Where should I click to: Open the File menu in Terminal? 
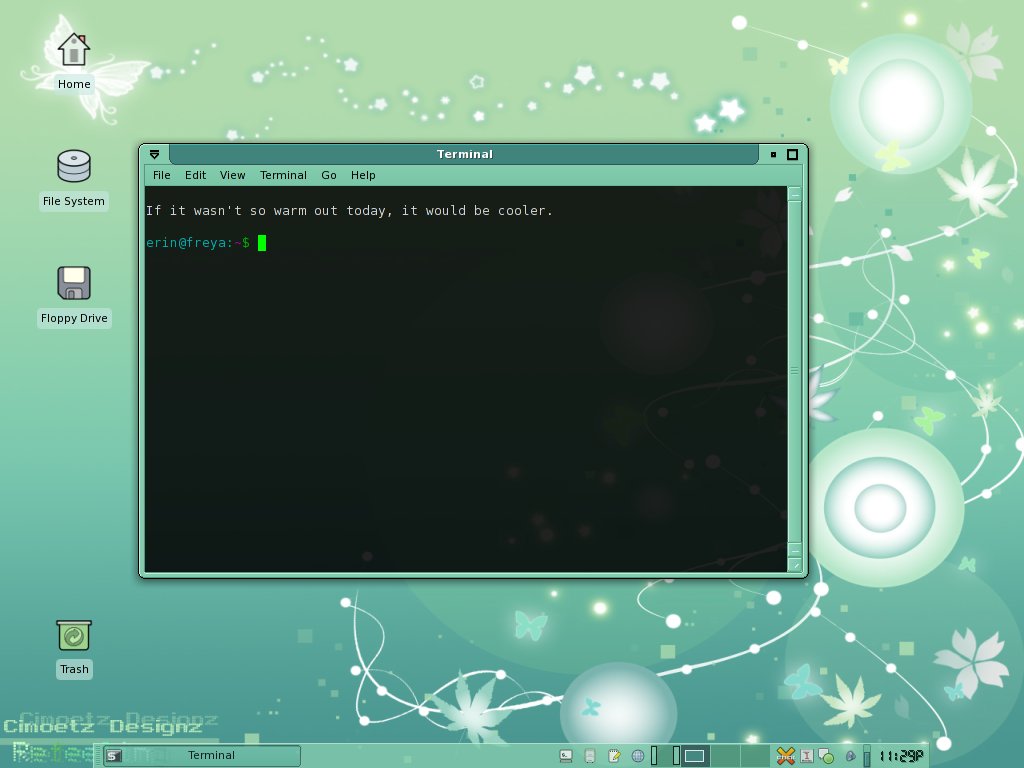tap(161, 175)
